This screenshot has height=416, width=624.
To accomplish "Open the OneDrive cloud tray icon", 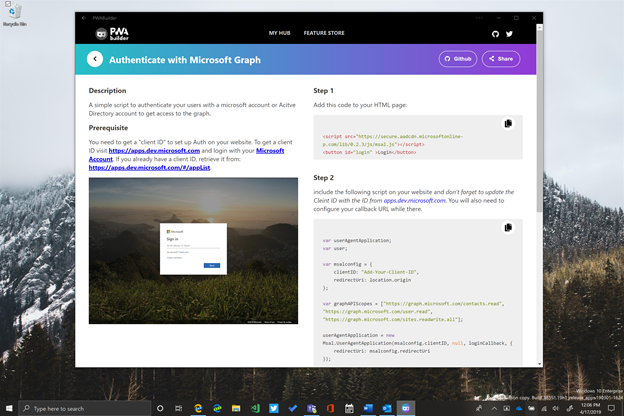I will [519, 408].
